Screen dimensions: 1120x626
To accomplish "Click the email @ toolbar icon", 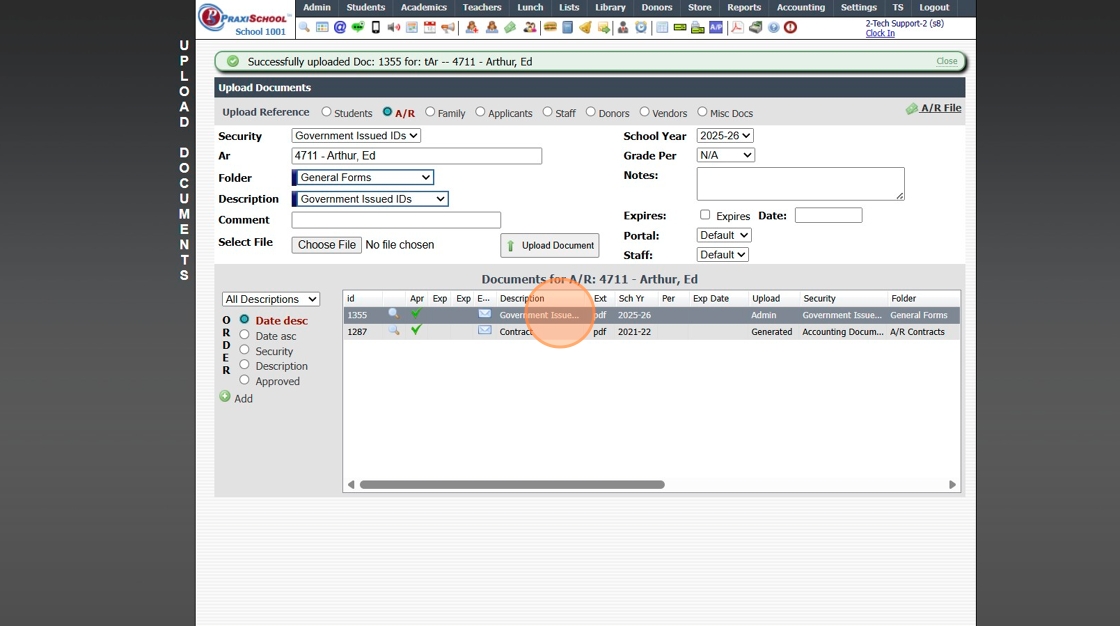I will point(340,27).
